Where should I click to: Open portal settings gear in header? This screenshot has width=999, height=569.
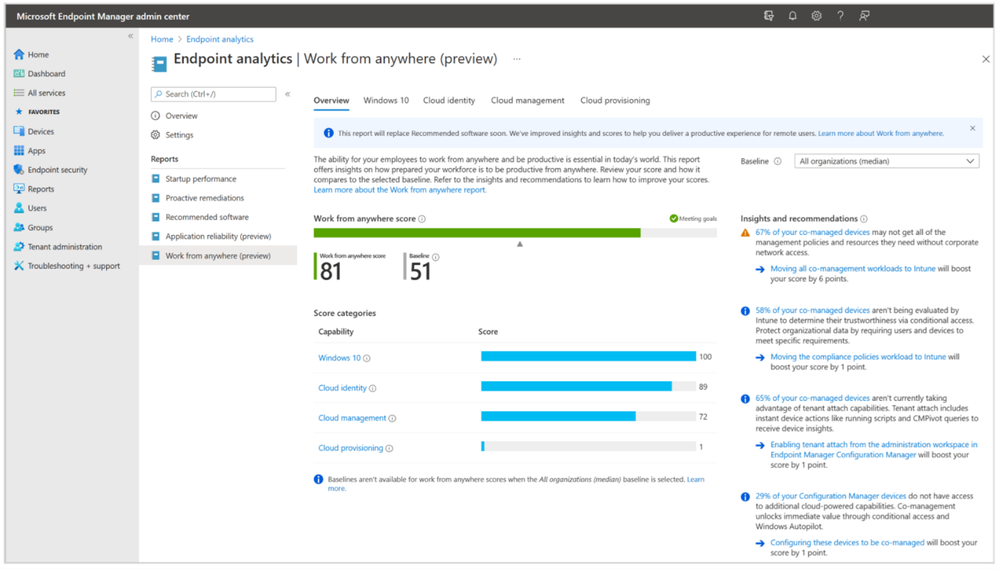tap(816, 16)
